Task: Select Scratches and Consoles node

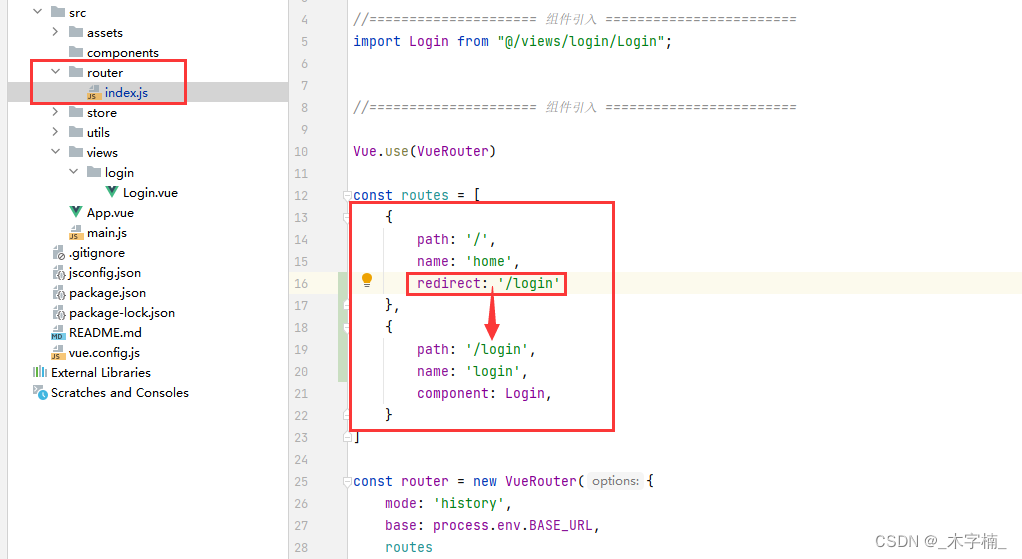Action: click(x=120, y=393)
